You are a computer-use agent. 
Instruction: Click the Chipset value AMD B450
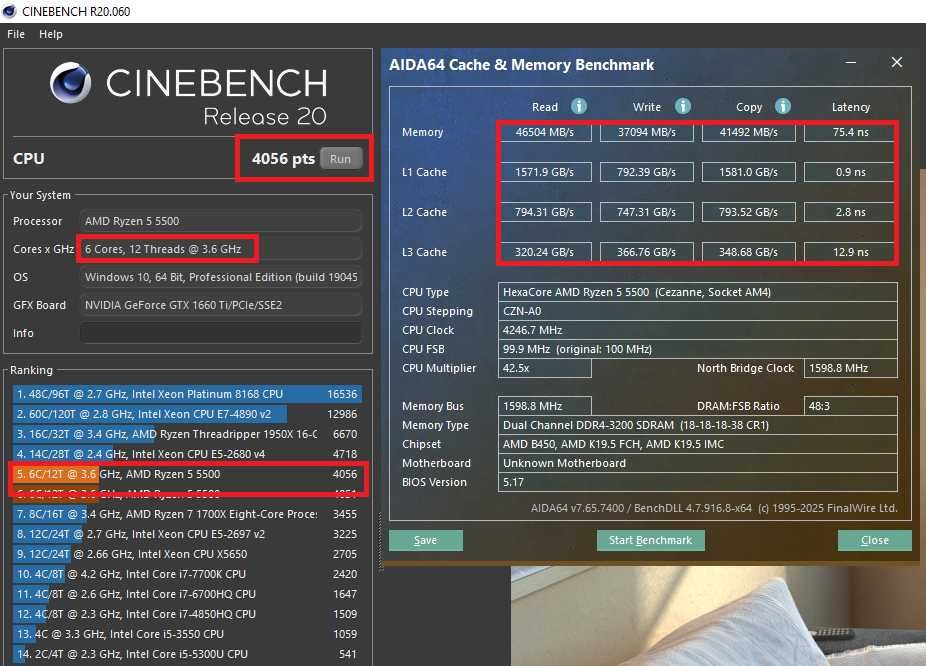pos(698,444)
